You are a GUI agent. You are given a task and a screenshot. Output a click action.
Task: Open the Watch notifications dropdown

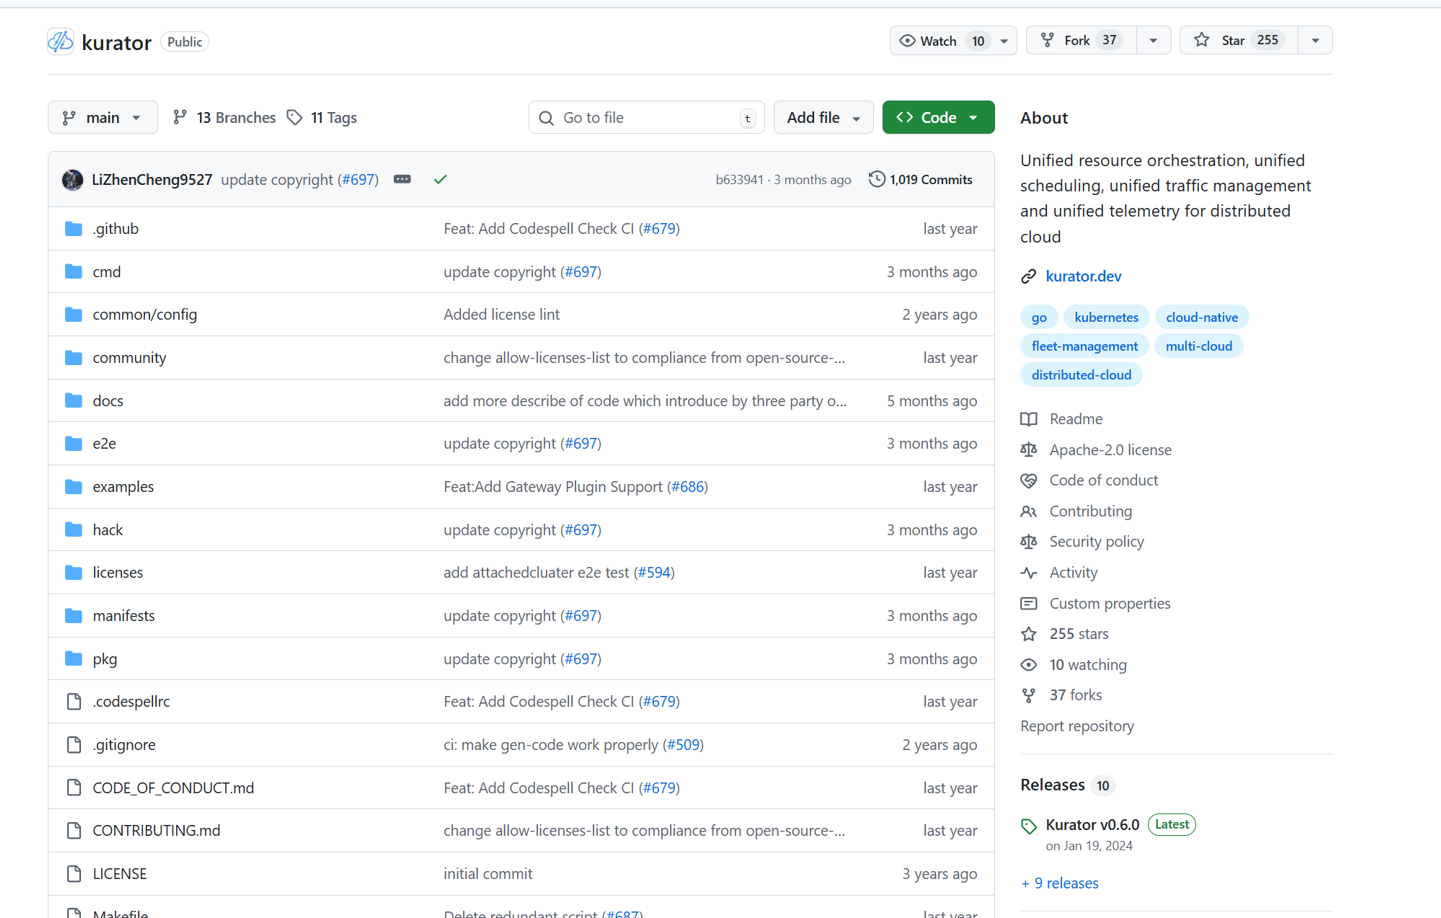coord(953,41)
